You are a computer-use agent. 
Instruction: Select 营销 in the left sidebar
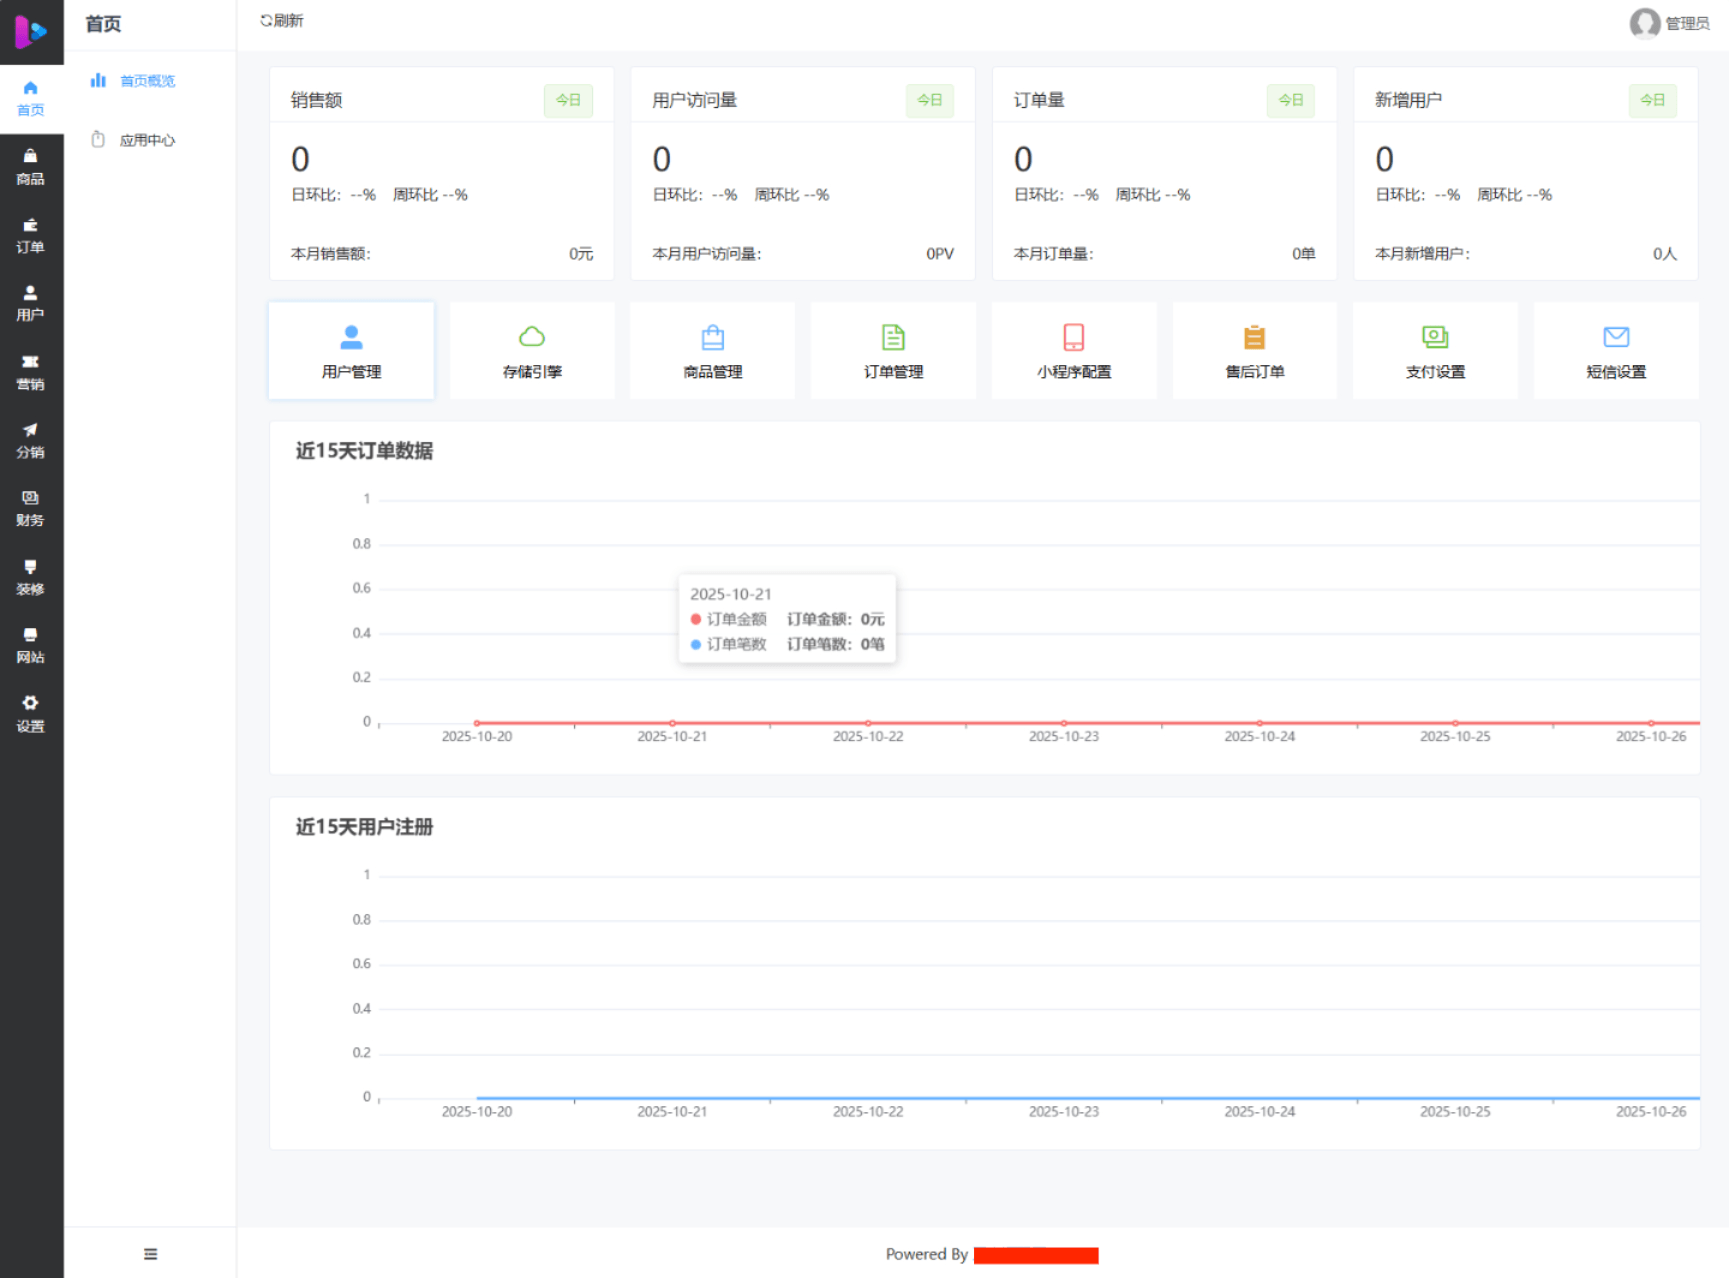pos(31,373)
